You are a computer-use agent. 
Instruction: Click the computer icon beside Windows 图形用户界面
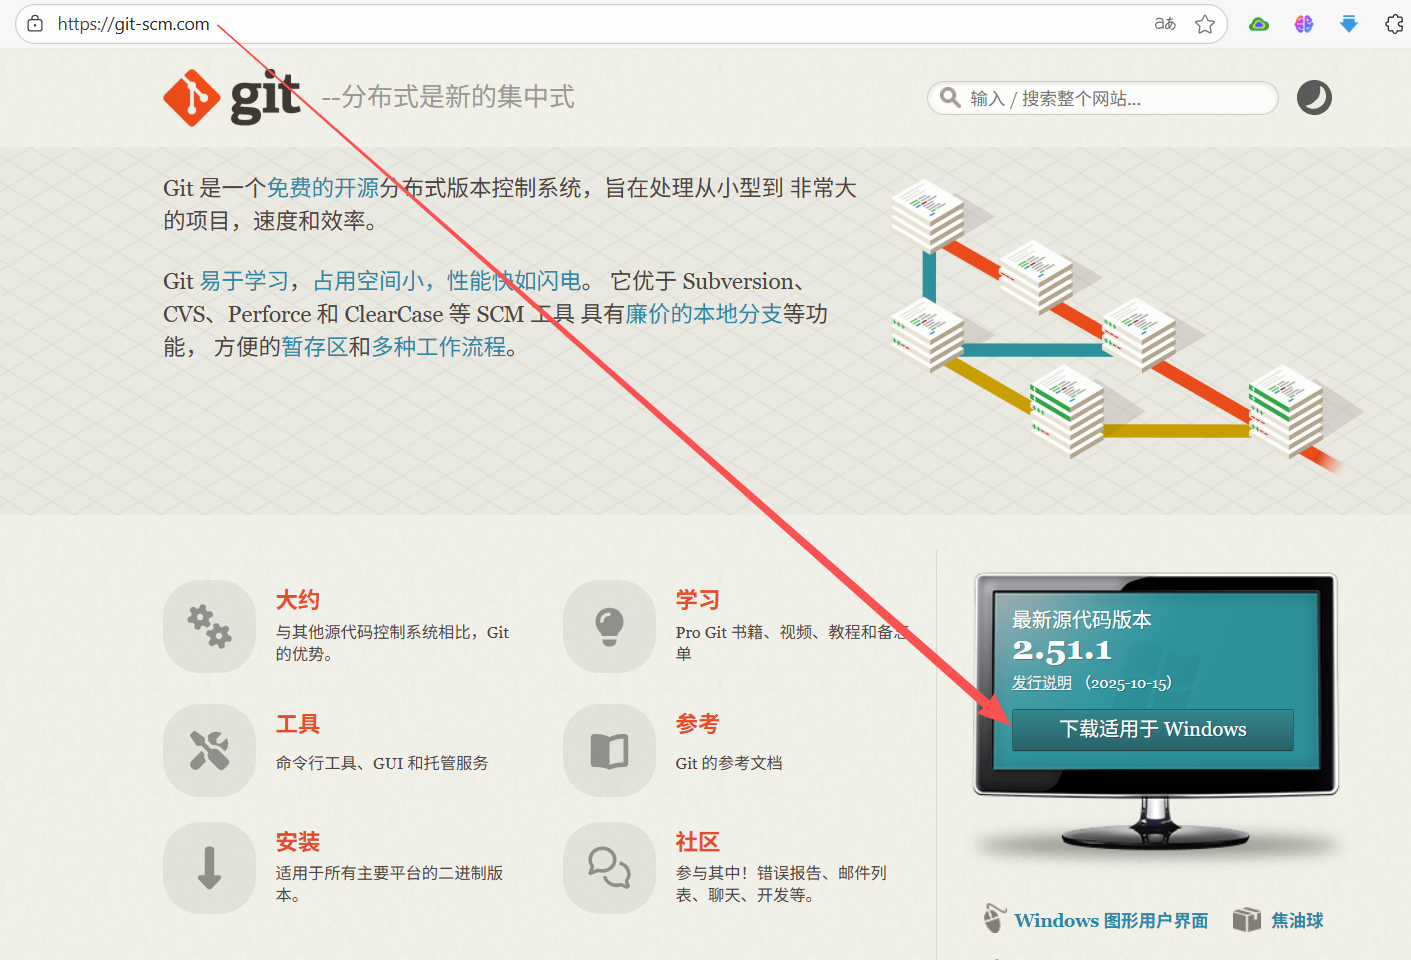pyautogui.click(x=993, y=918)
